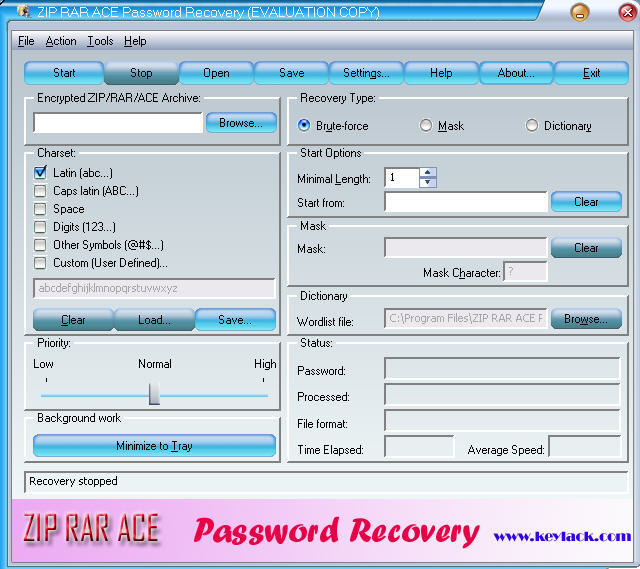The height and width of the screenshot is (569, 640).
Task: Click the 'Recovery stopped' status text
Action: (73, 481)
